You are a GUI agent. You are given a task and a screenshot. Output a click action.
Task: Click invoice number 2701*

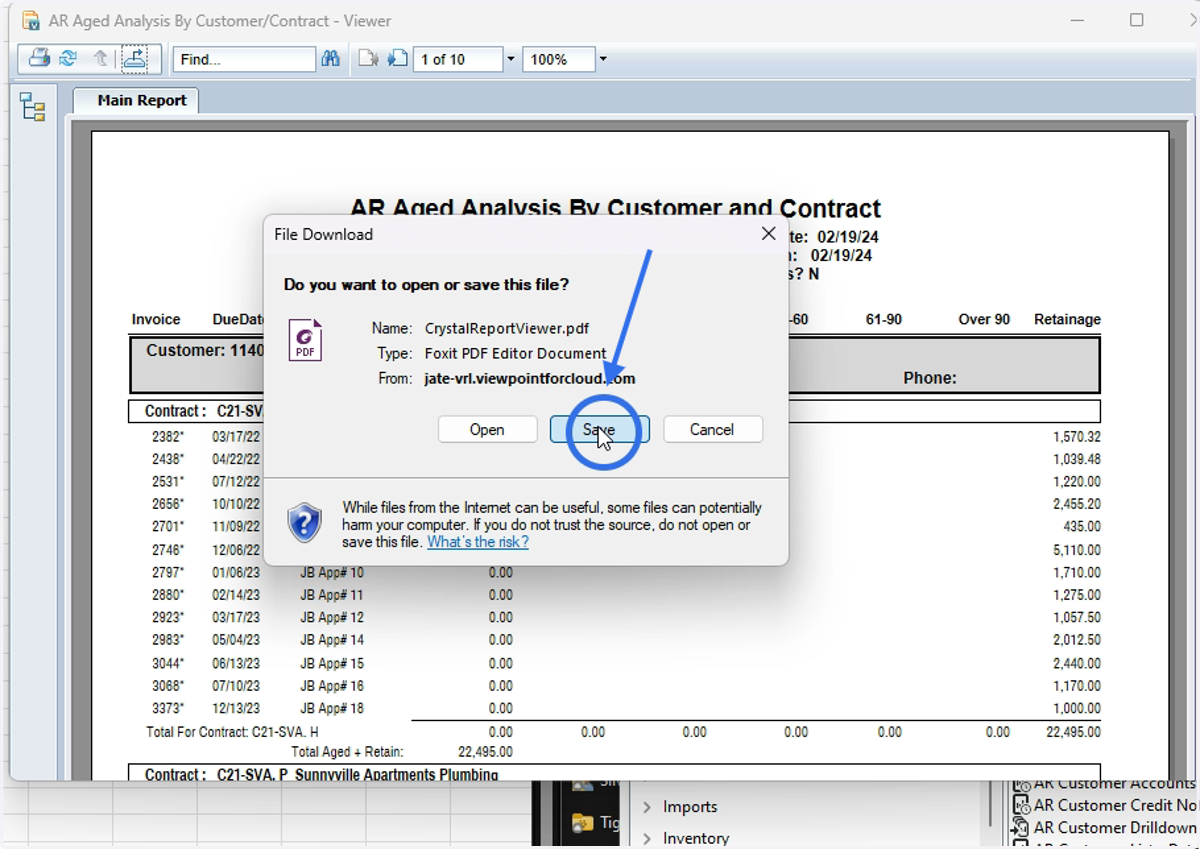(168, 526)
